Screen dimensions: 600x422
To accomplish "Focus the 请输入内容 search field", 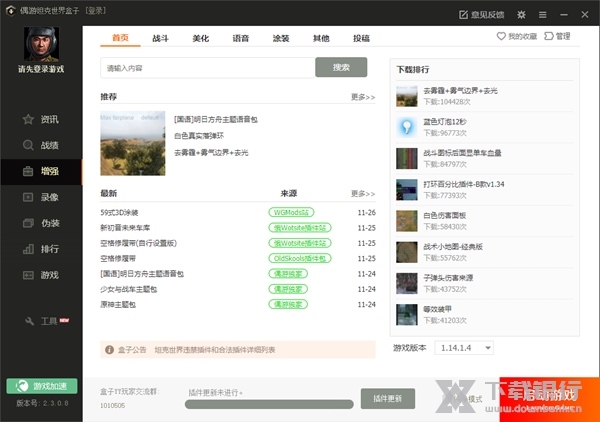I will pos(208,68).
